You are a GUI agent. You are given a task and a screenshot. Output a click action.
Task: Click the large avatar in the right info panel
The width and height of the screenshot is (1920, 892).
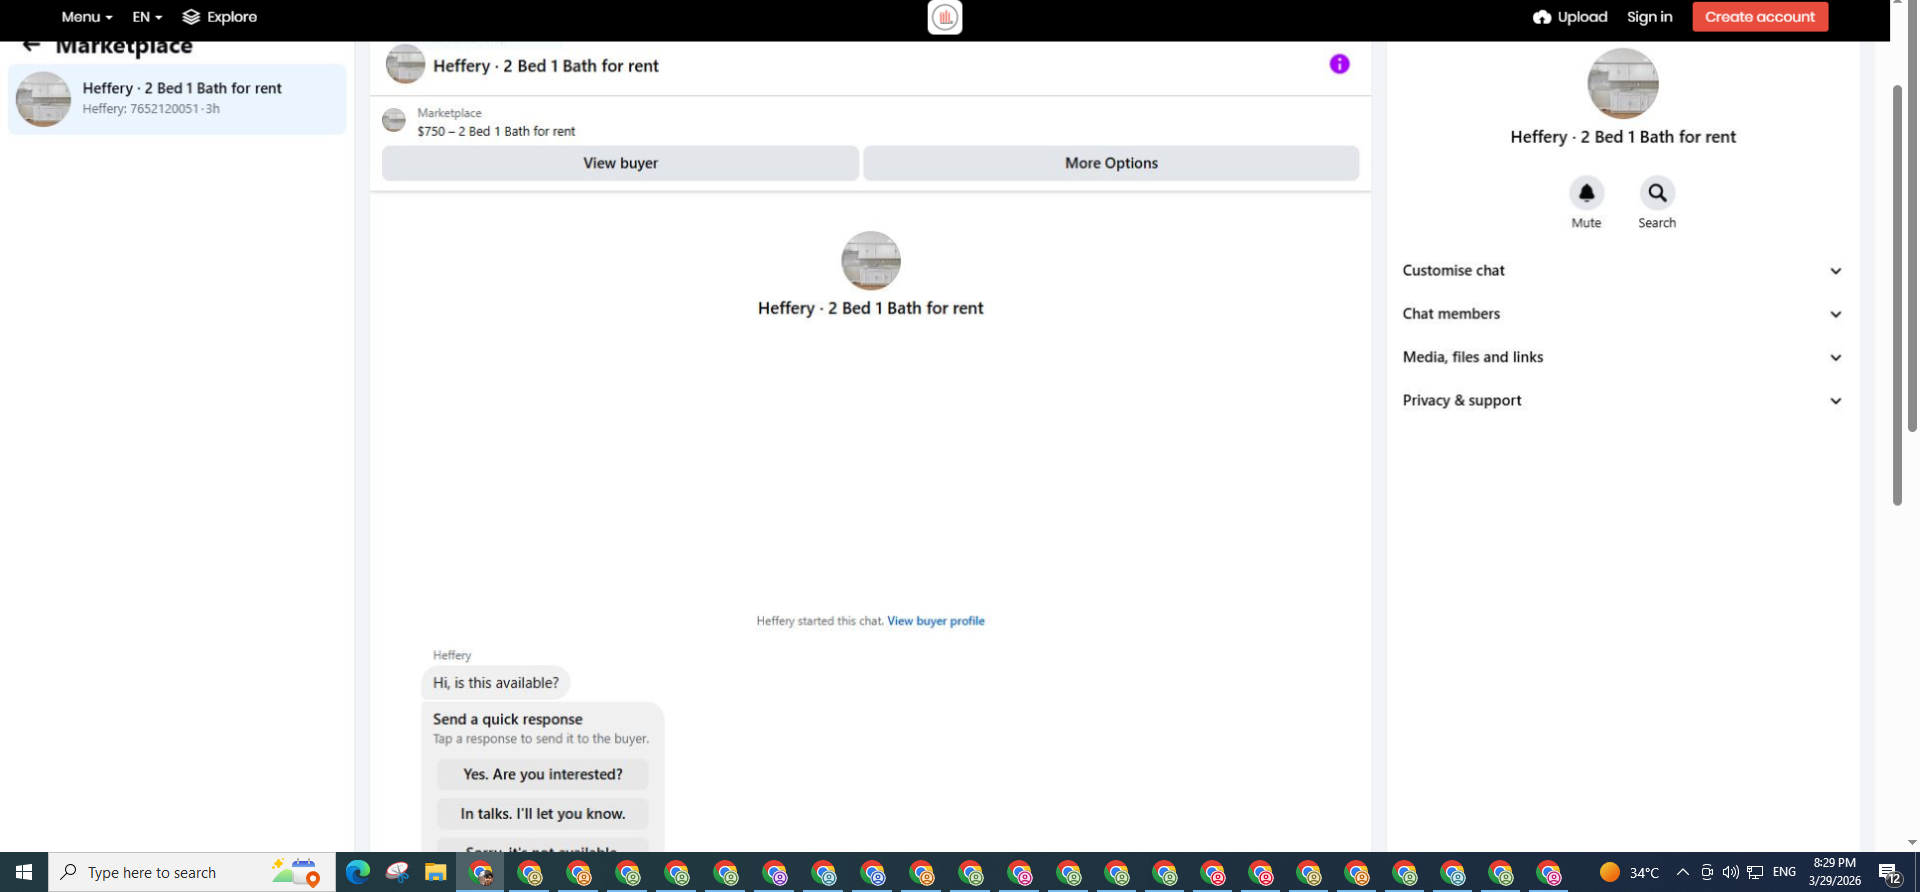1623,84
